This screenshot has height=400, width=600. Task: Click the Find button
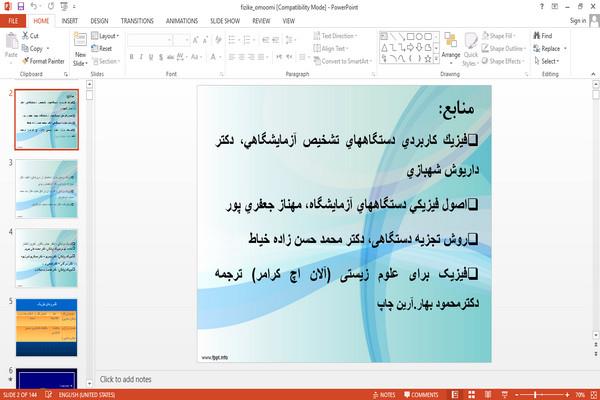click(543, 36)
